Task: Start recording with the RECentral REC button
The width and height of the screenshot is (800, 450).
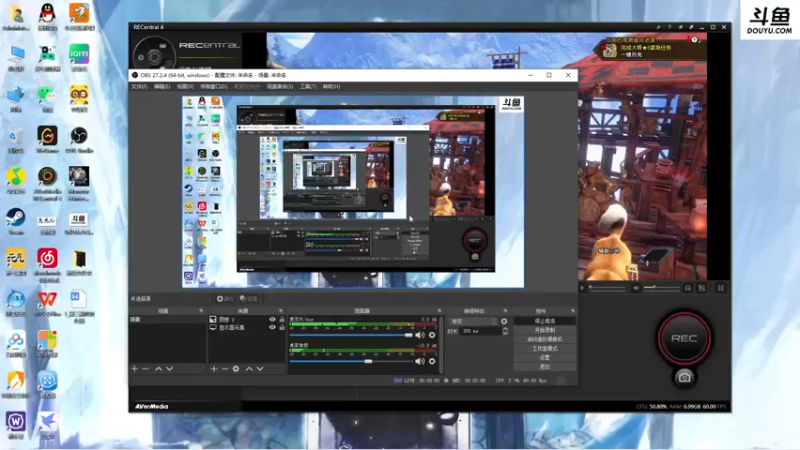Action: pyautogui.click(x=684, y=338)
